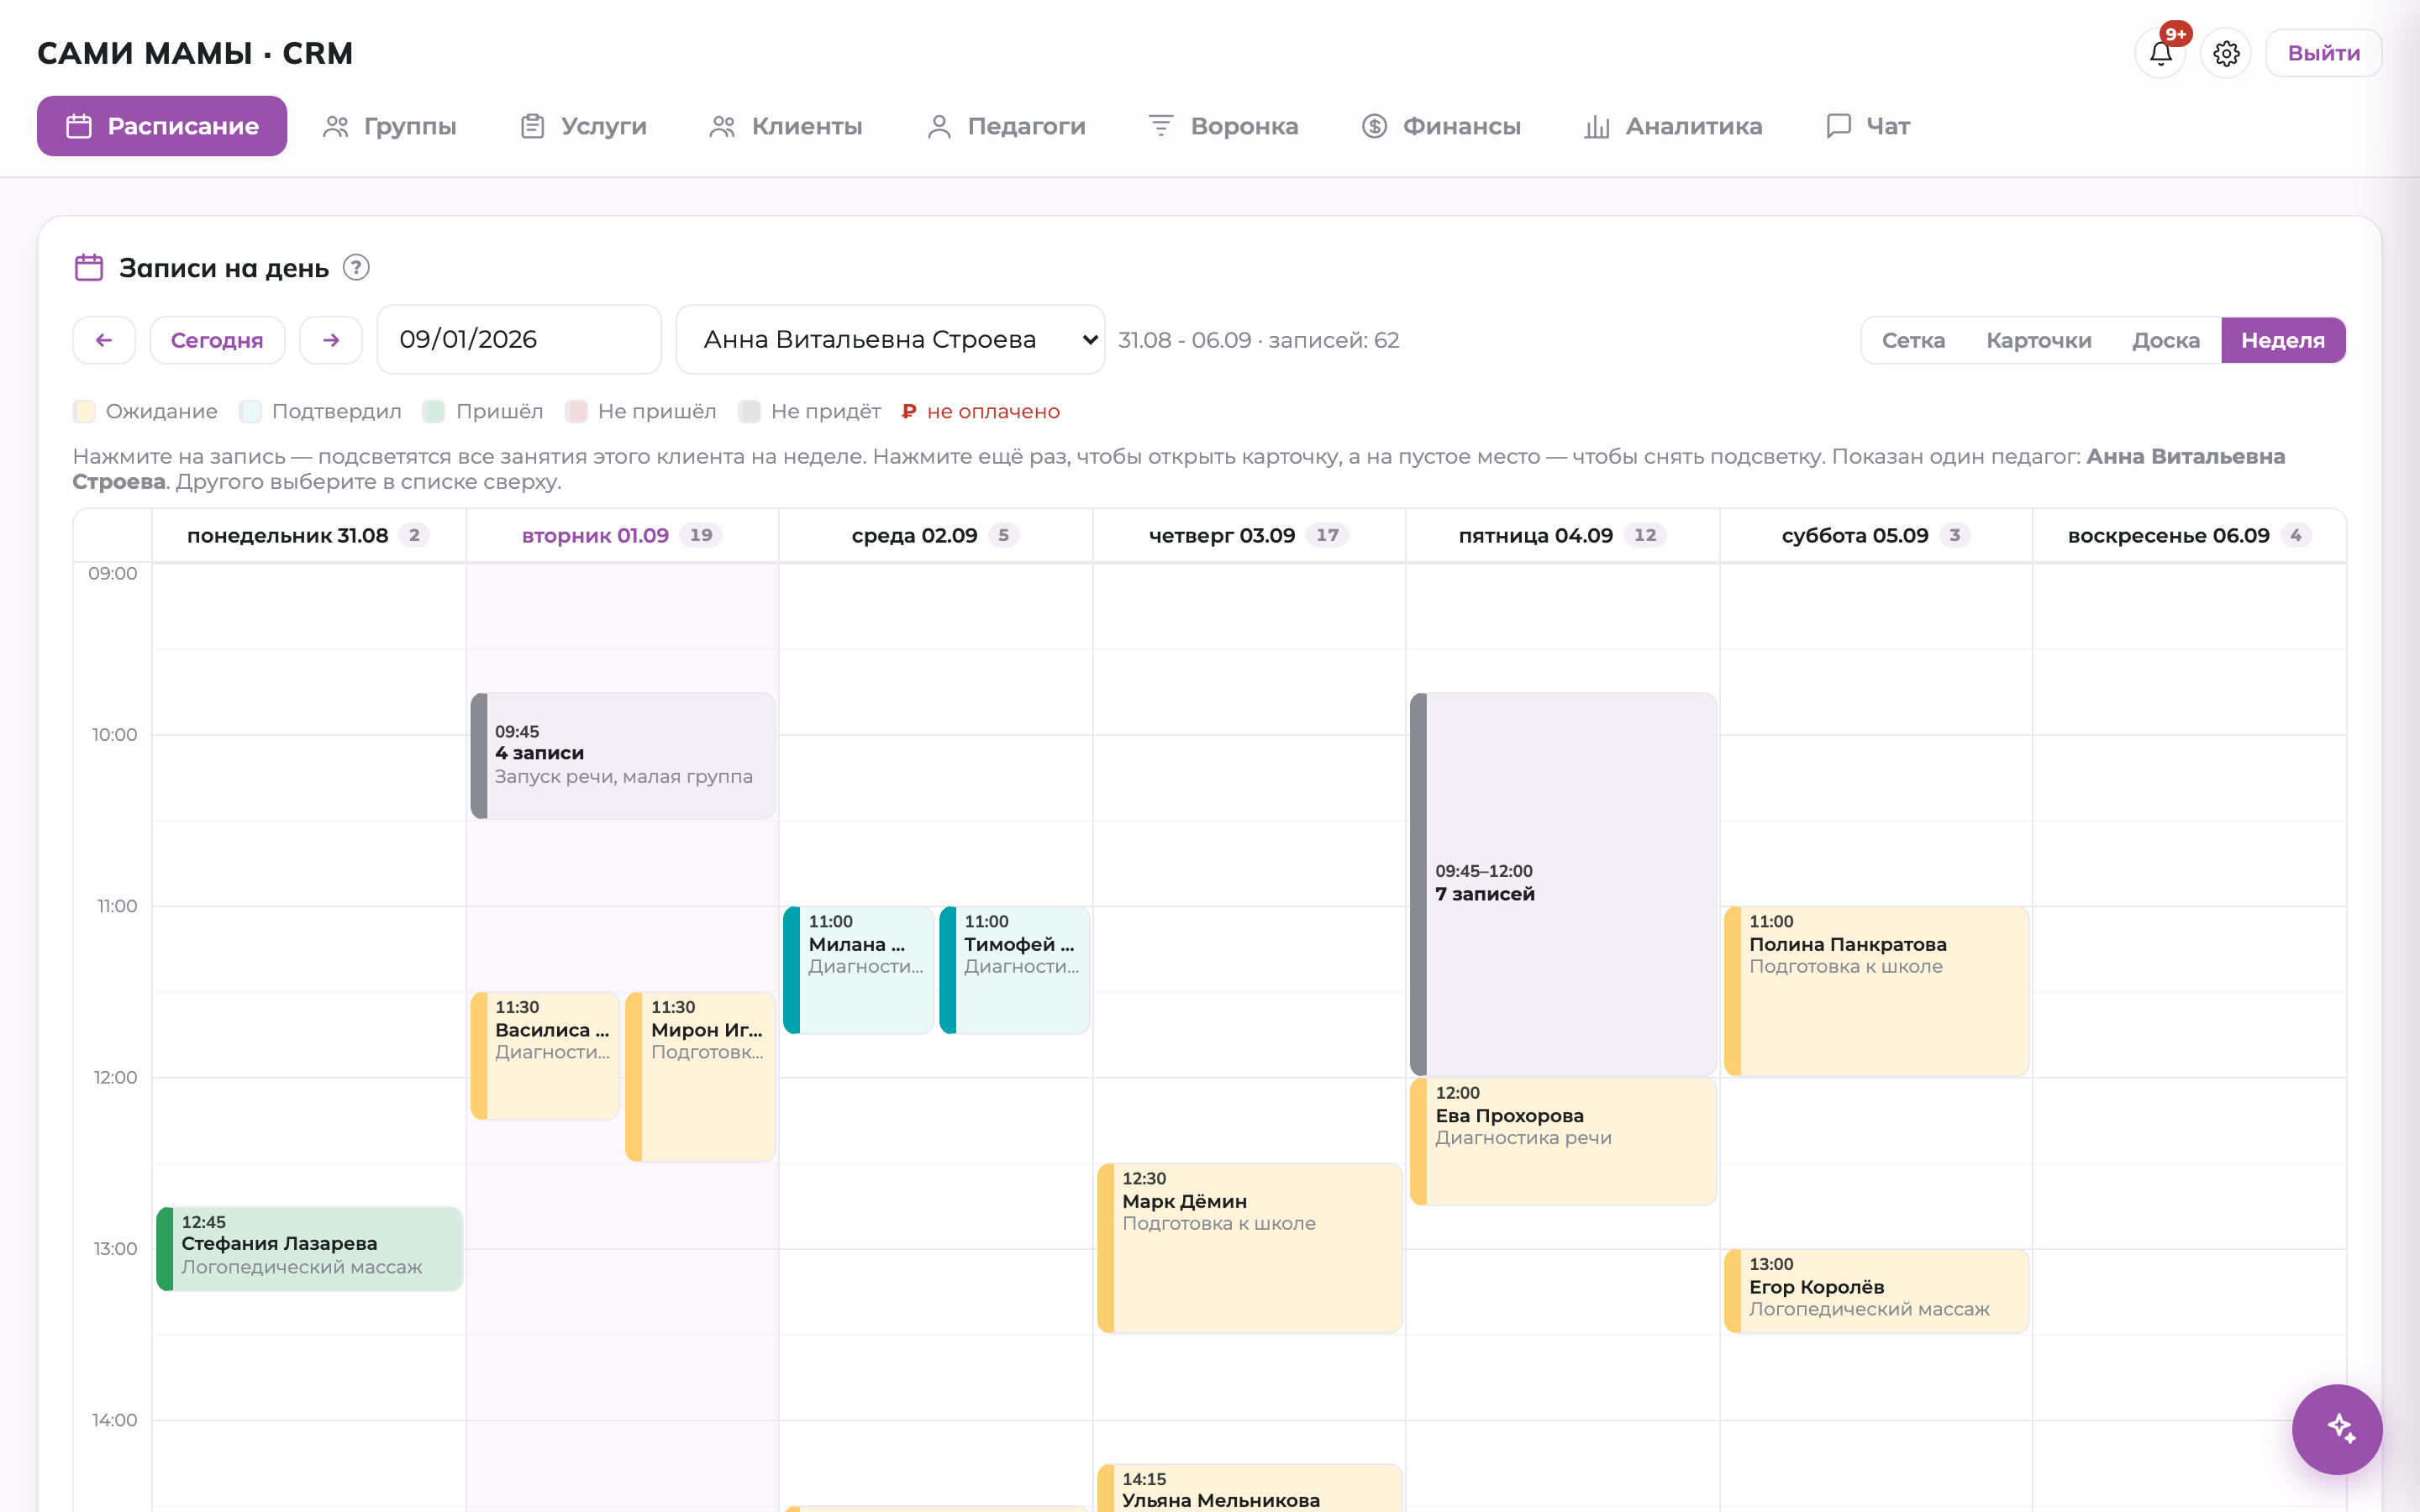The width and height of the screenshot is (2420, 1512).
Task: Open the notifications bell
Action: point(2160,53)
